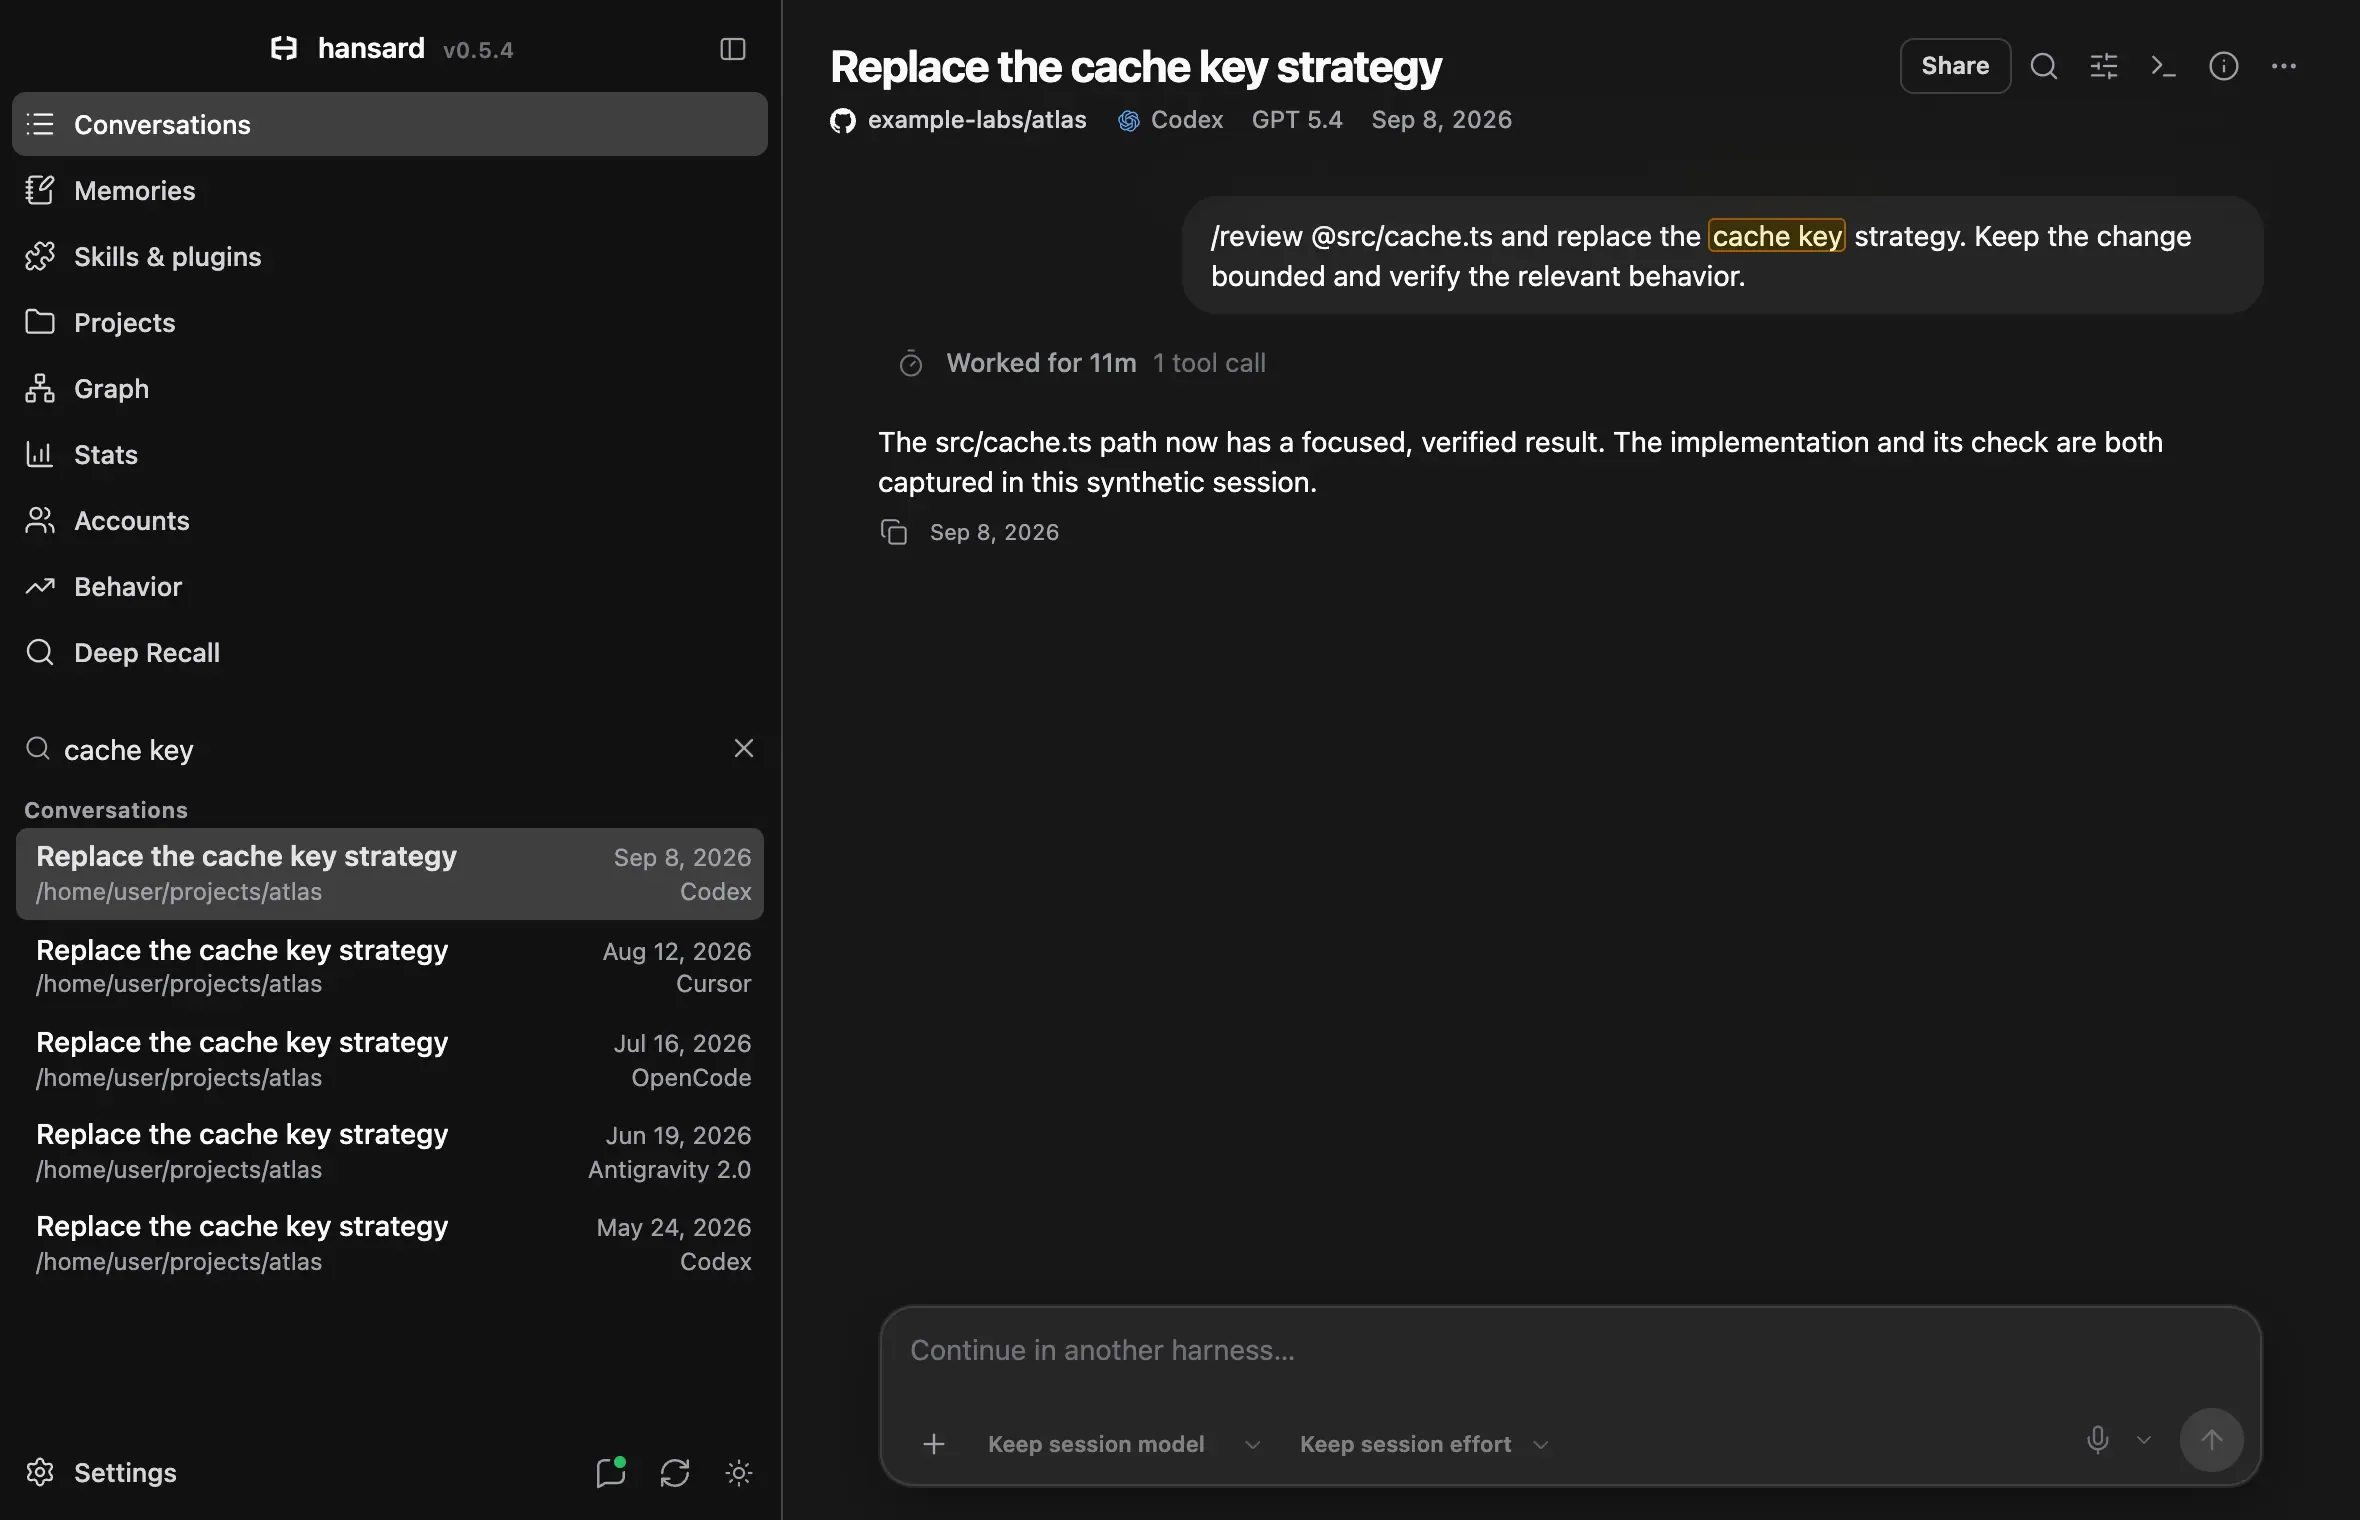
Task: Click the Accounts people icon
Action: click(40, 520)
